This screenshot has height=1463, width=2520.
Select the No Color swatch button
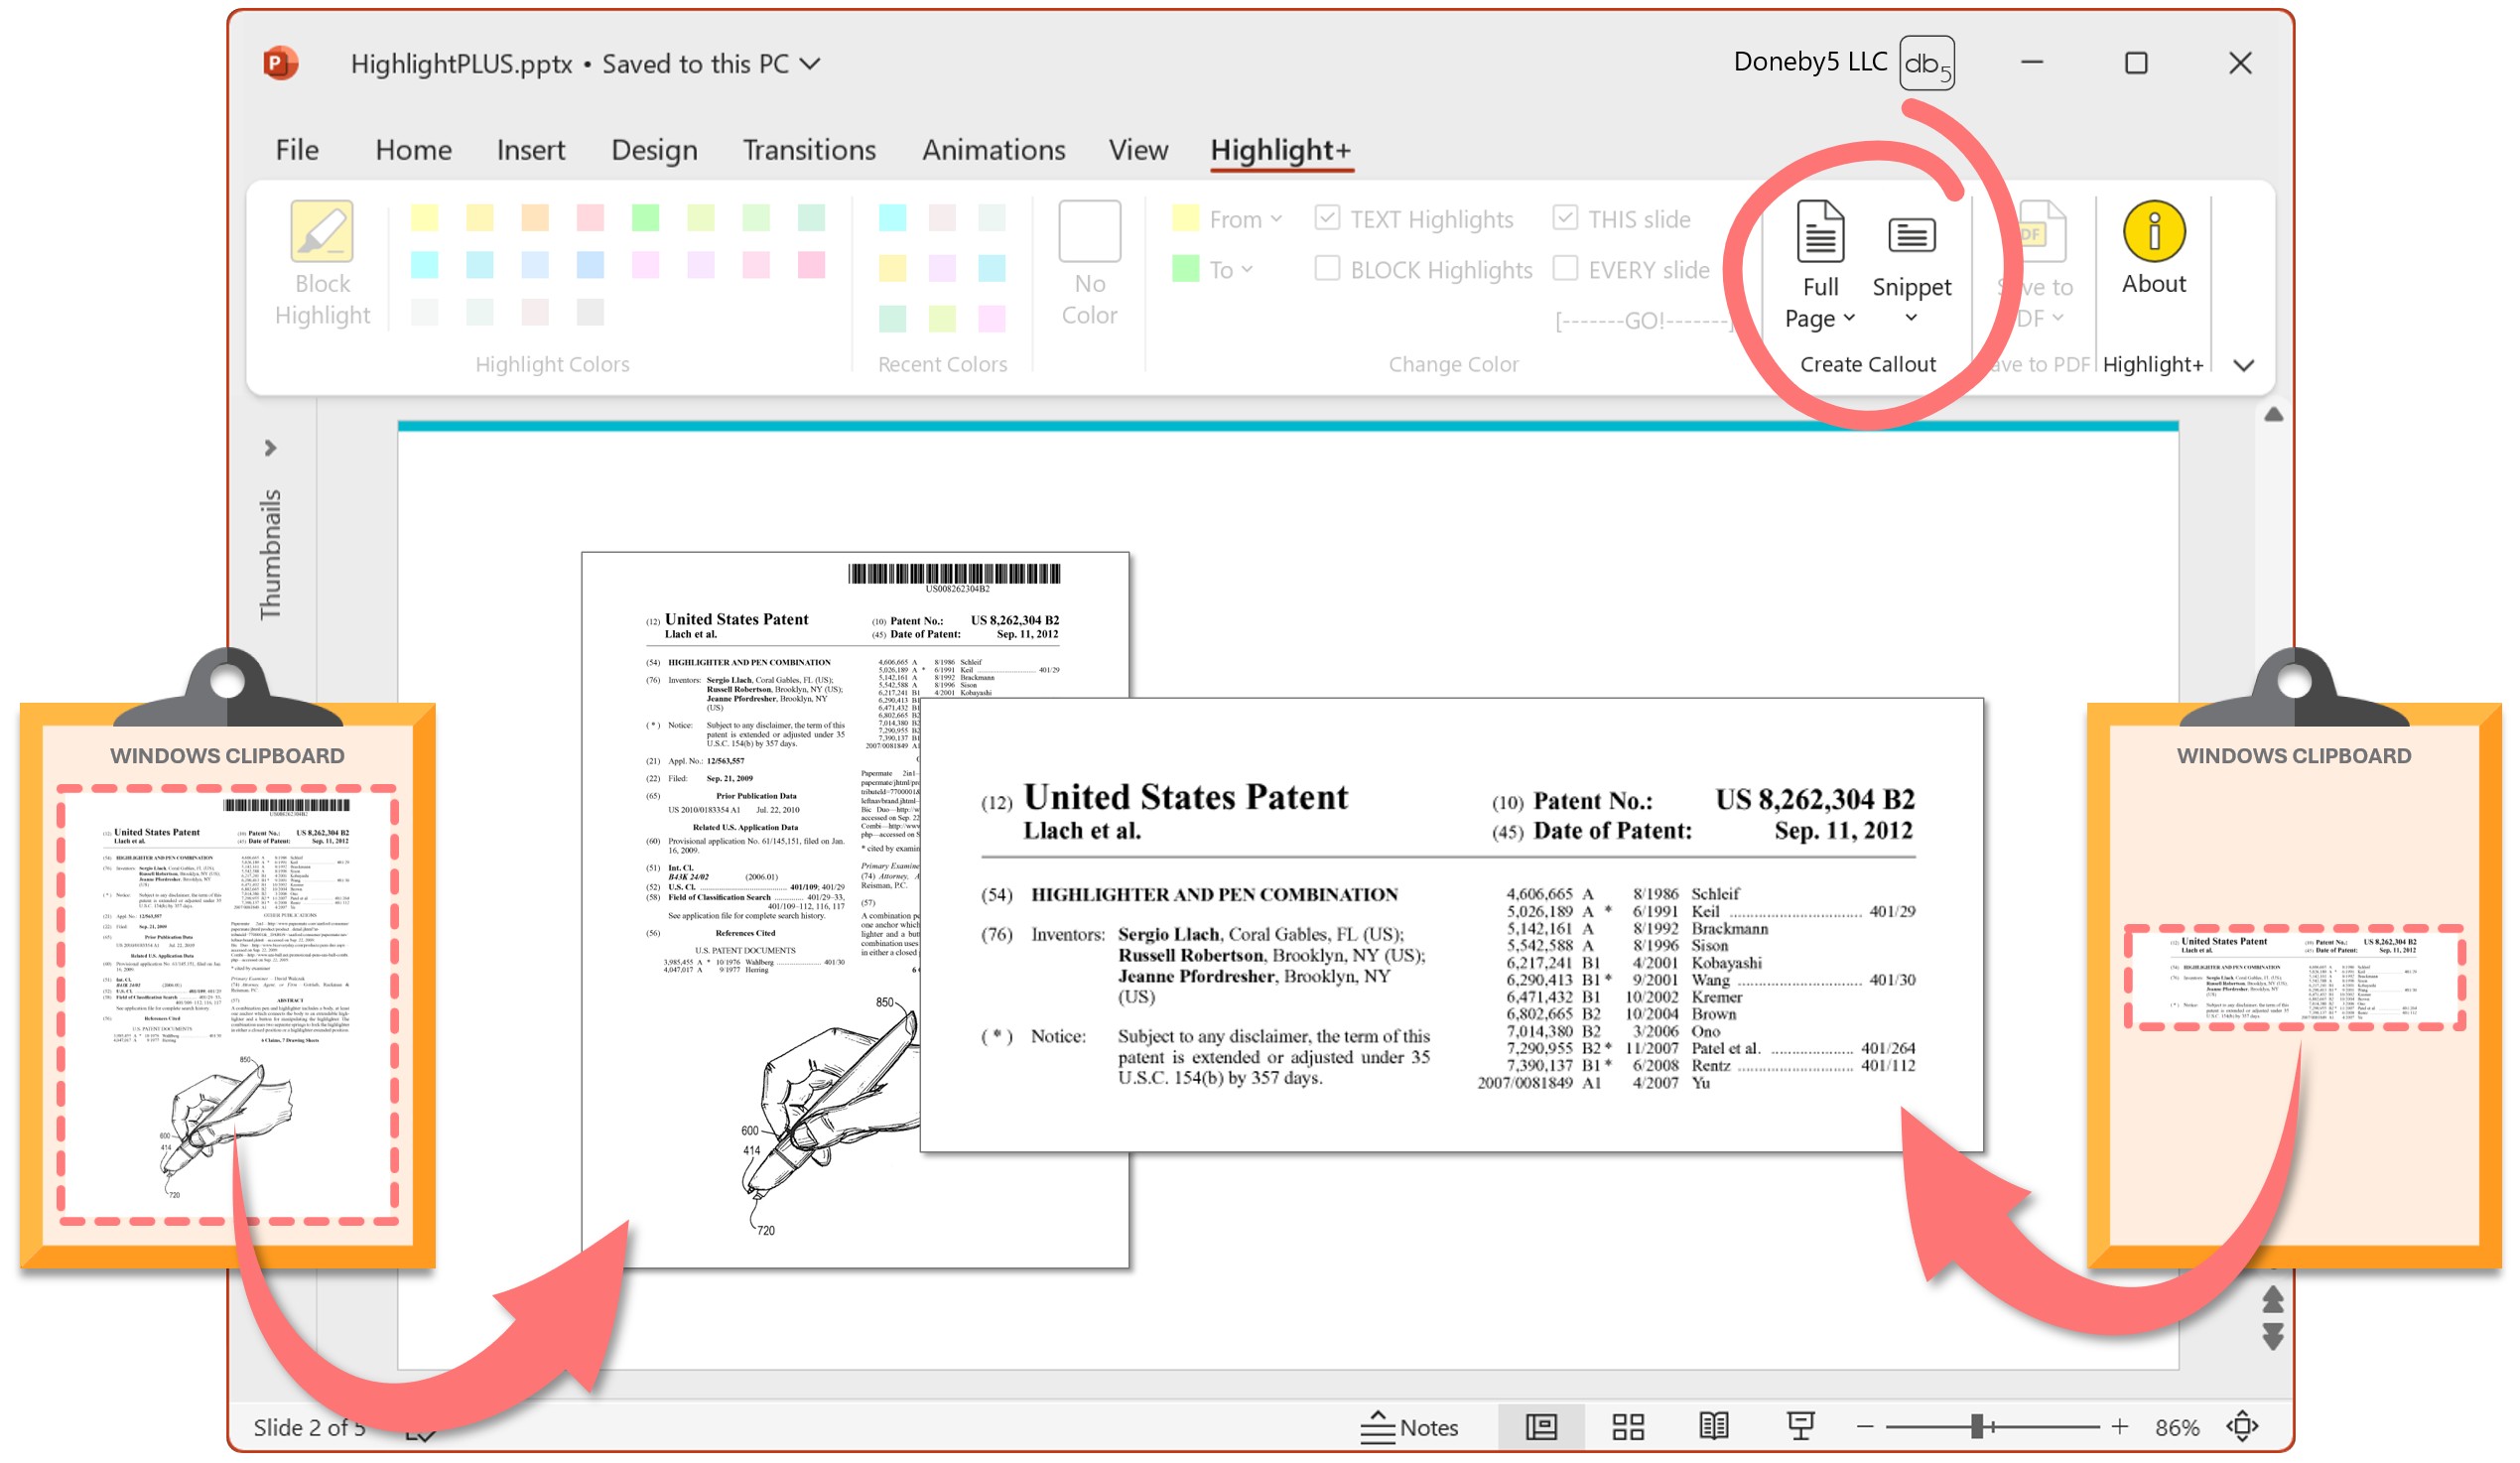pos(1089,231)
